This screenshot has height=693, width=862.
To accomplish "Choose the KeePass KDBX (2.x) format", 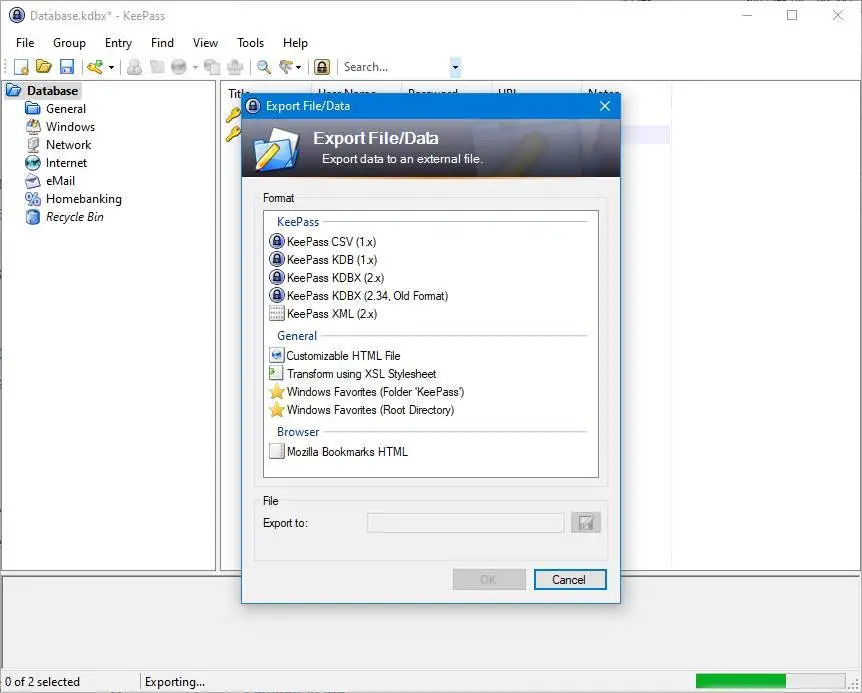I will pyautogui.click(x=327, y=278).
